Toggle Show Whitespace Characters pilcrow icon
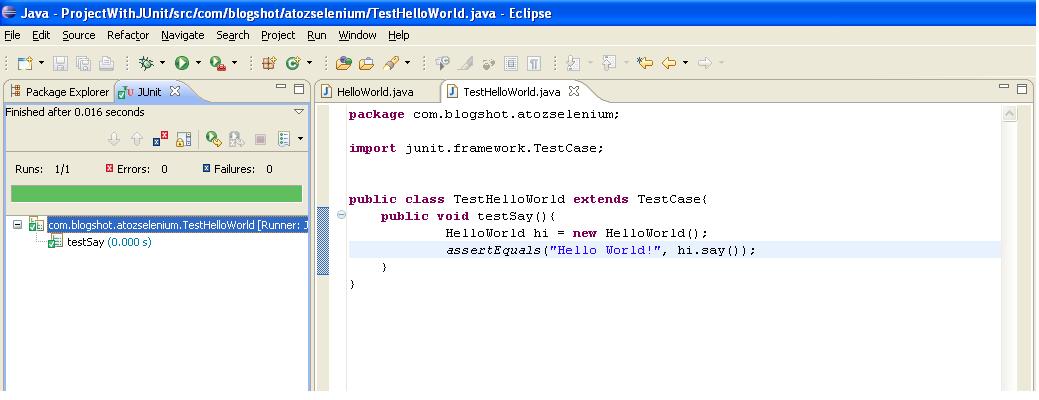Screen dimensions: 1039x400 533,64
